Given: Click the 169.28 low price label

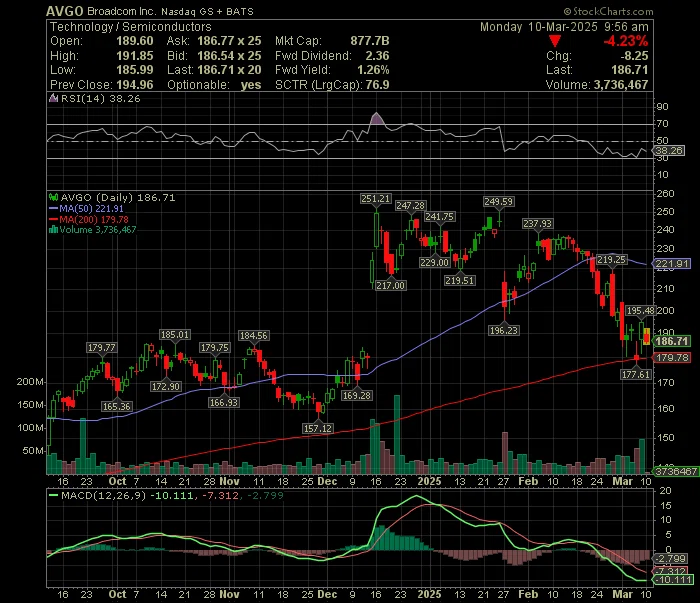Looking at the screenshot, I should point(356,395).
